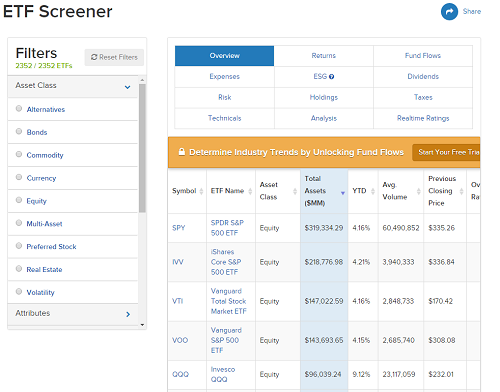Click Start Your Free Trial button
The height and width of the screenshot is (392, 500).
(x=446, y=152)
